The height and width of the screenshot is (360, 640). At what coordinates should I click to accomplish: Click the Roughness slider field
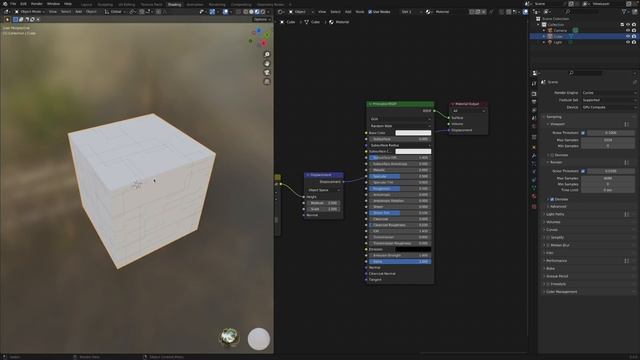tap(400, 189)
